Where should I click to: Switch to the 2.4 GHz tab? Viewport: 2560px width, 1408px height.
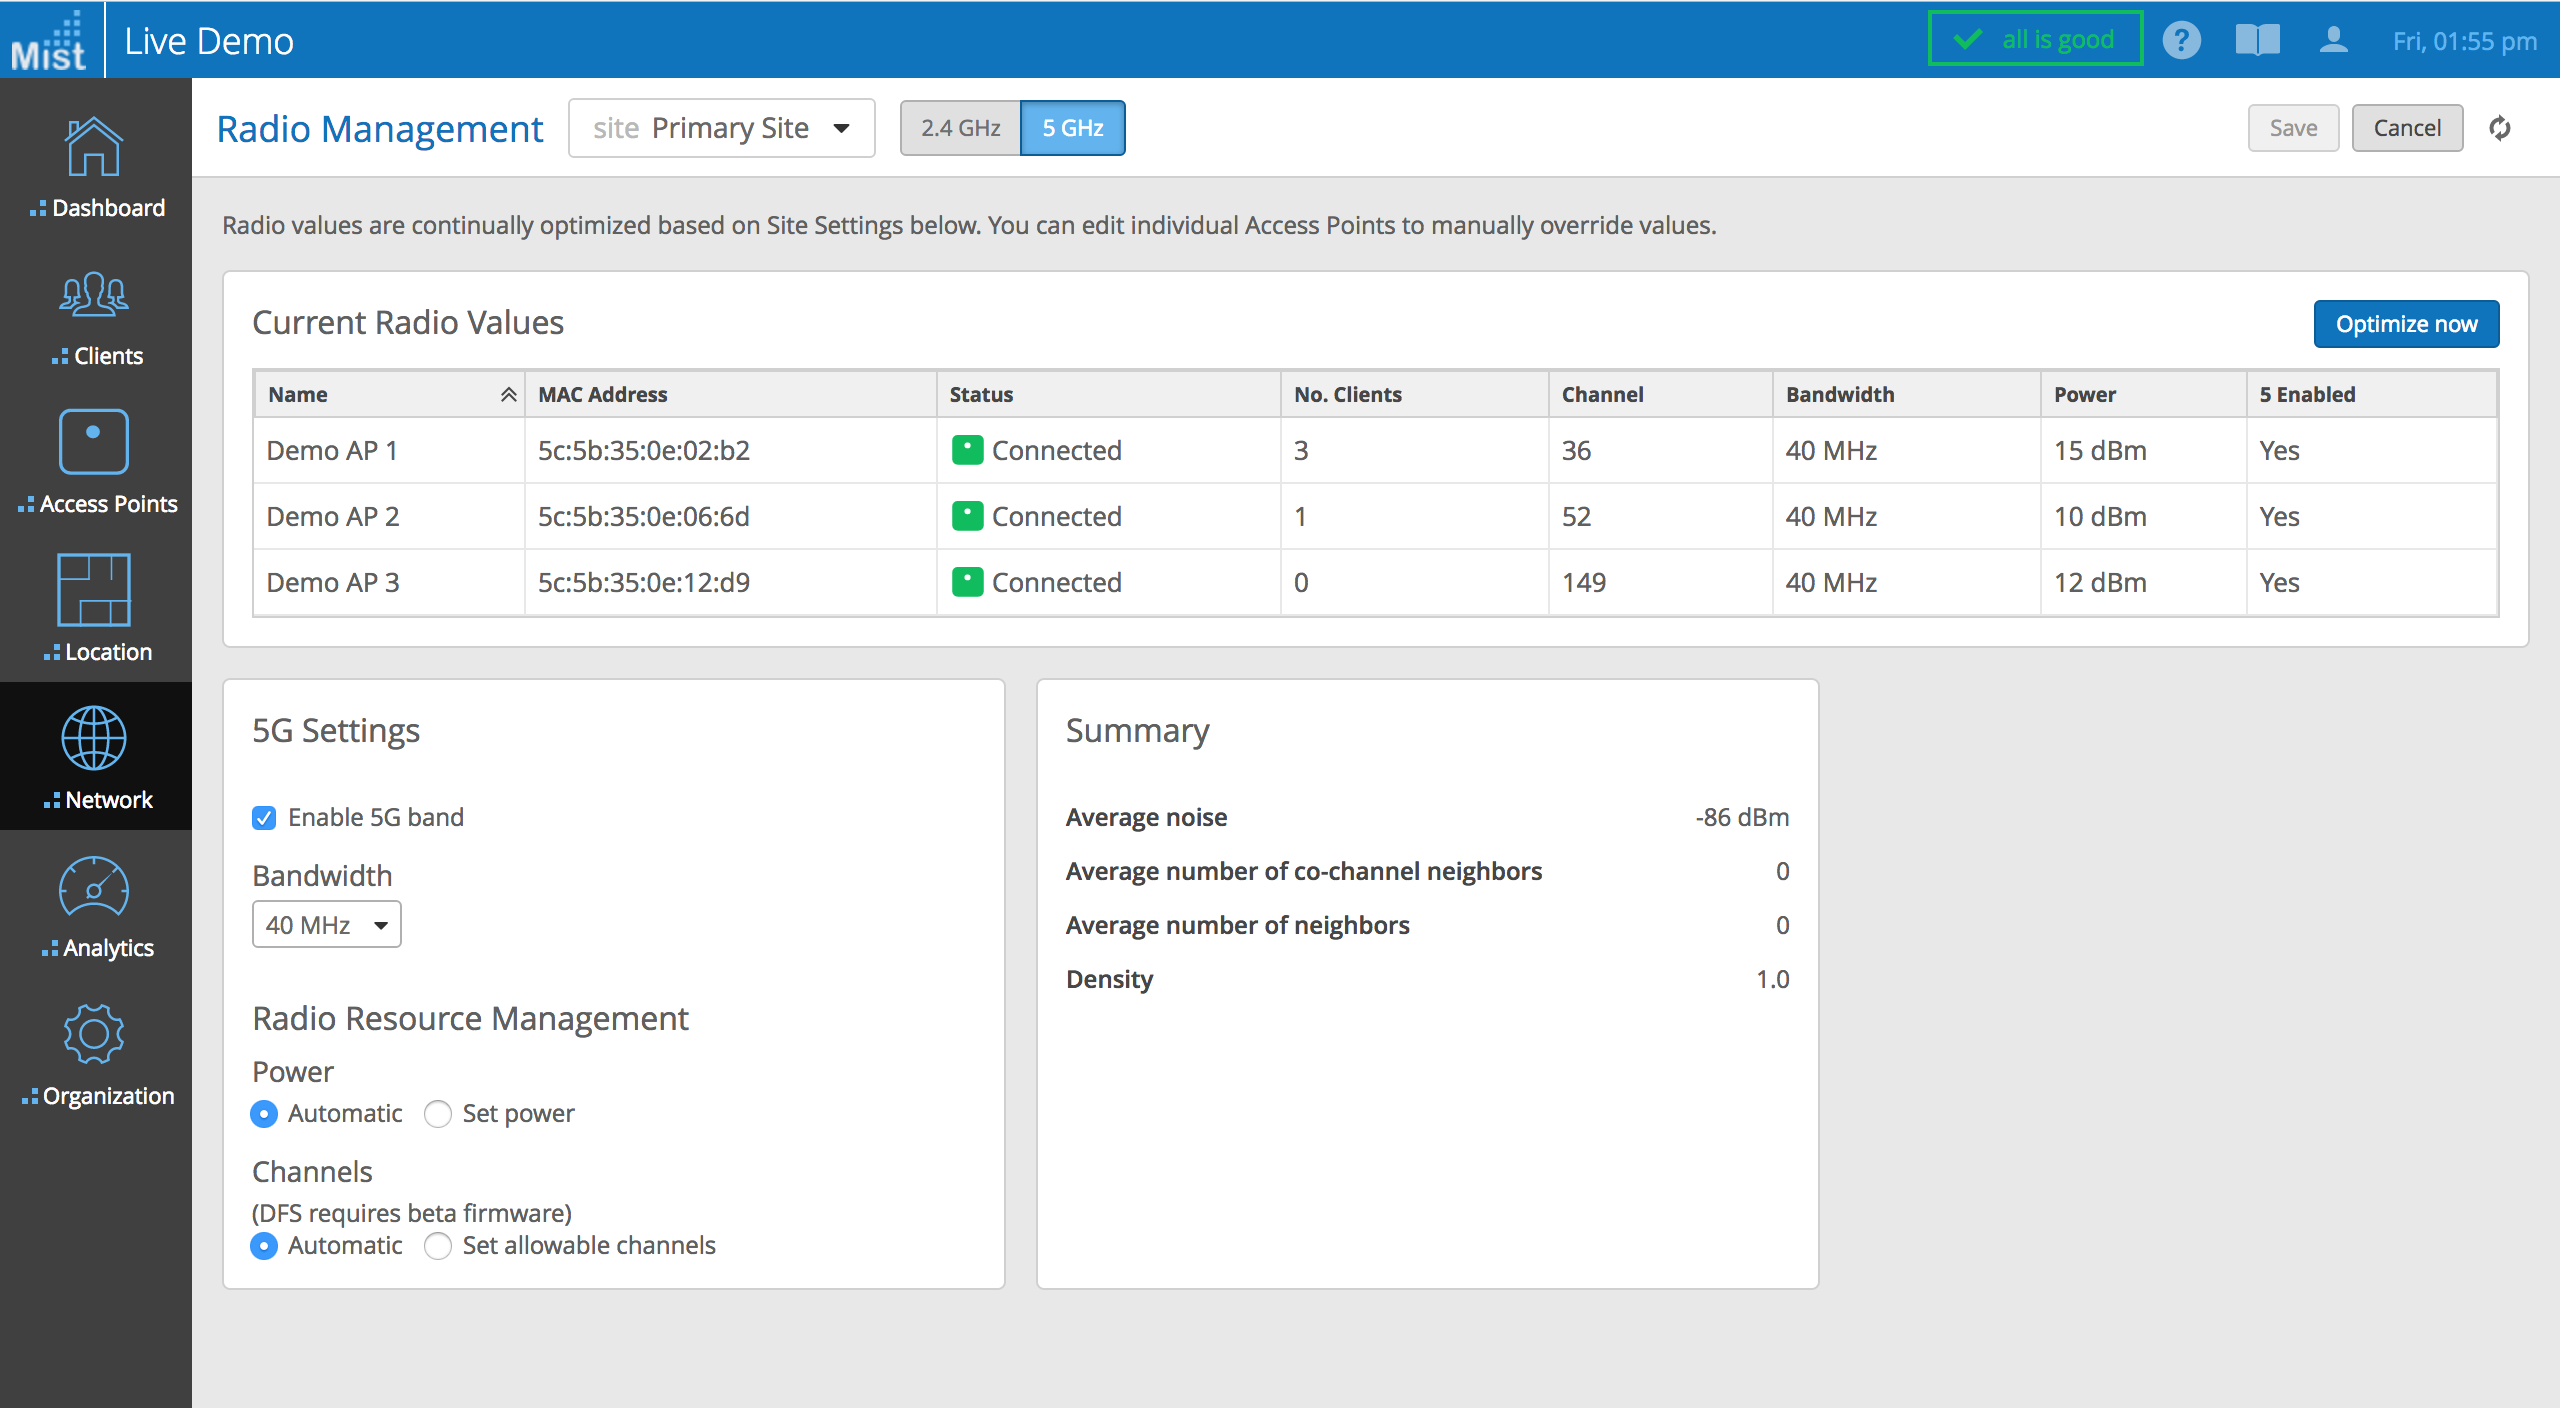tap(960, 128)
